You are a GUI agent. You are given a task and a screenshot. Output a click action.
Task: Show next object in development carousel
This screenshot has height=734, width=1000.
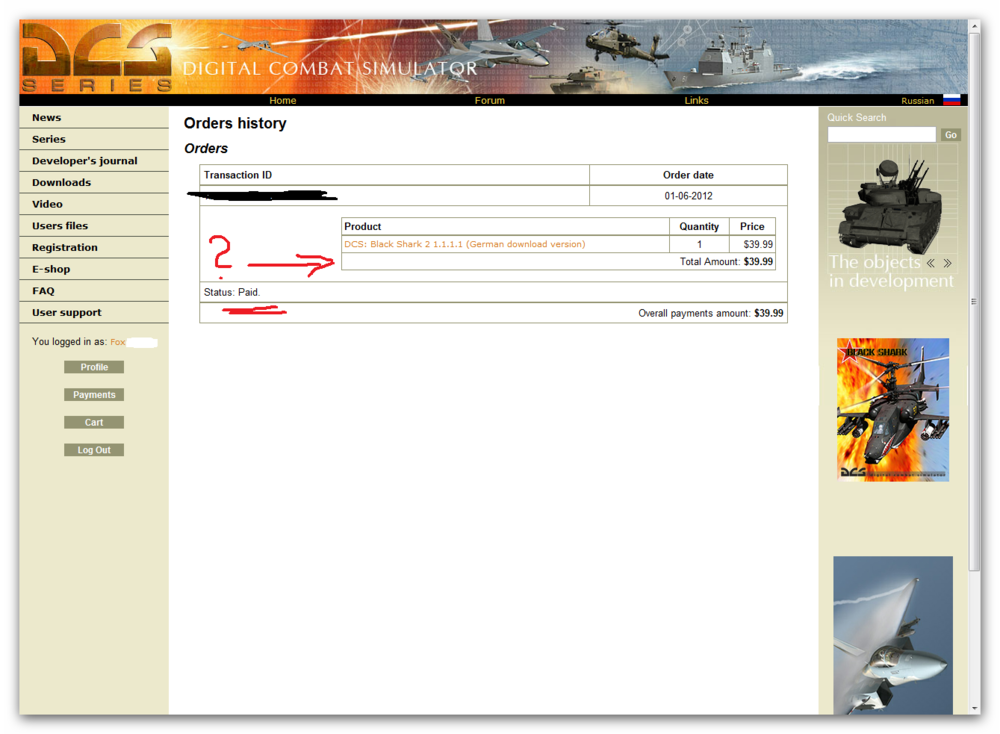click(x=946, y=262)
